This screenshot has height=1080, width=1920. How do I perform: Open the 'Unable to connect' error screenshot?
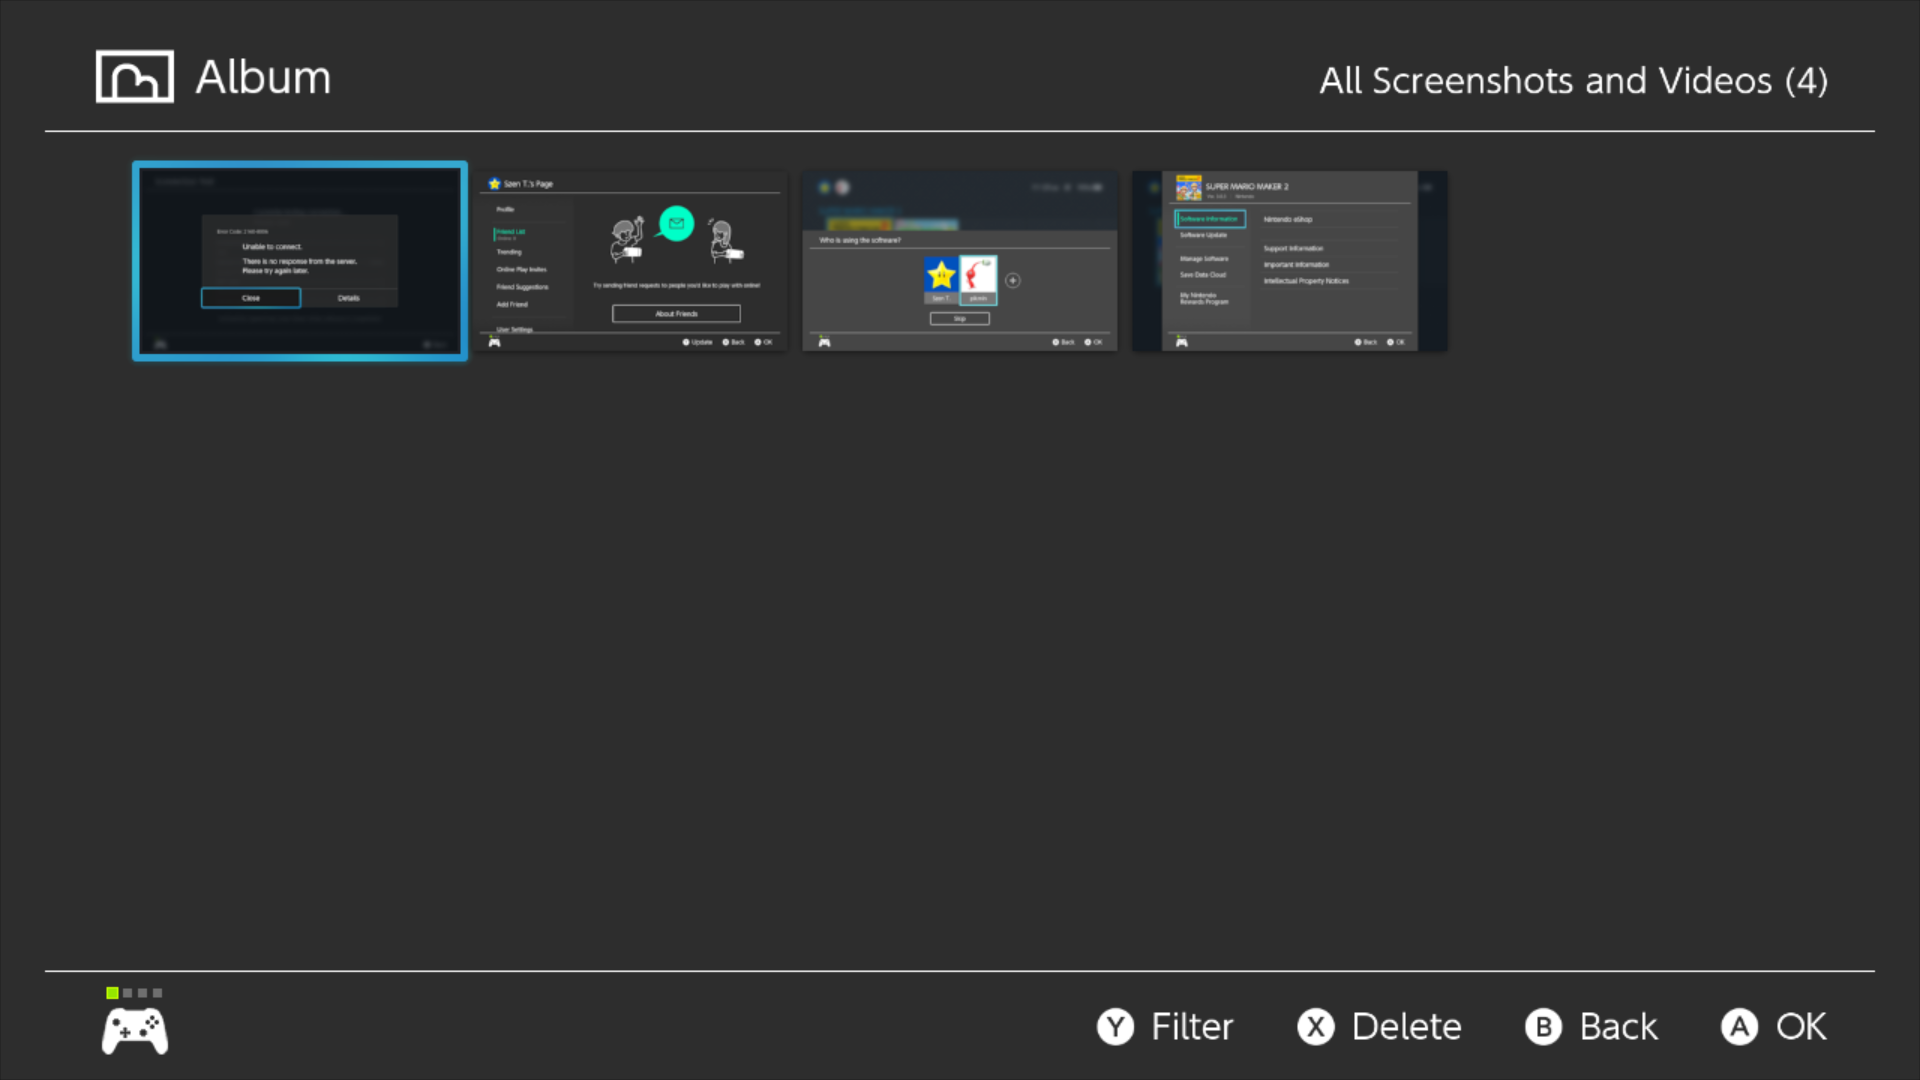coord(300,261)
